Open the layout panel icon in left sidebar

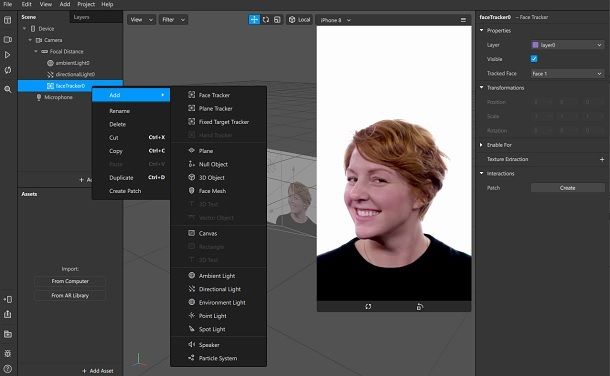(7, 20)
